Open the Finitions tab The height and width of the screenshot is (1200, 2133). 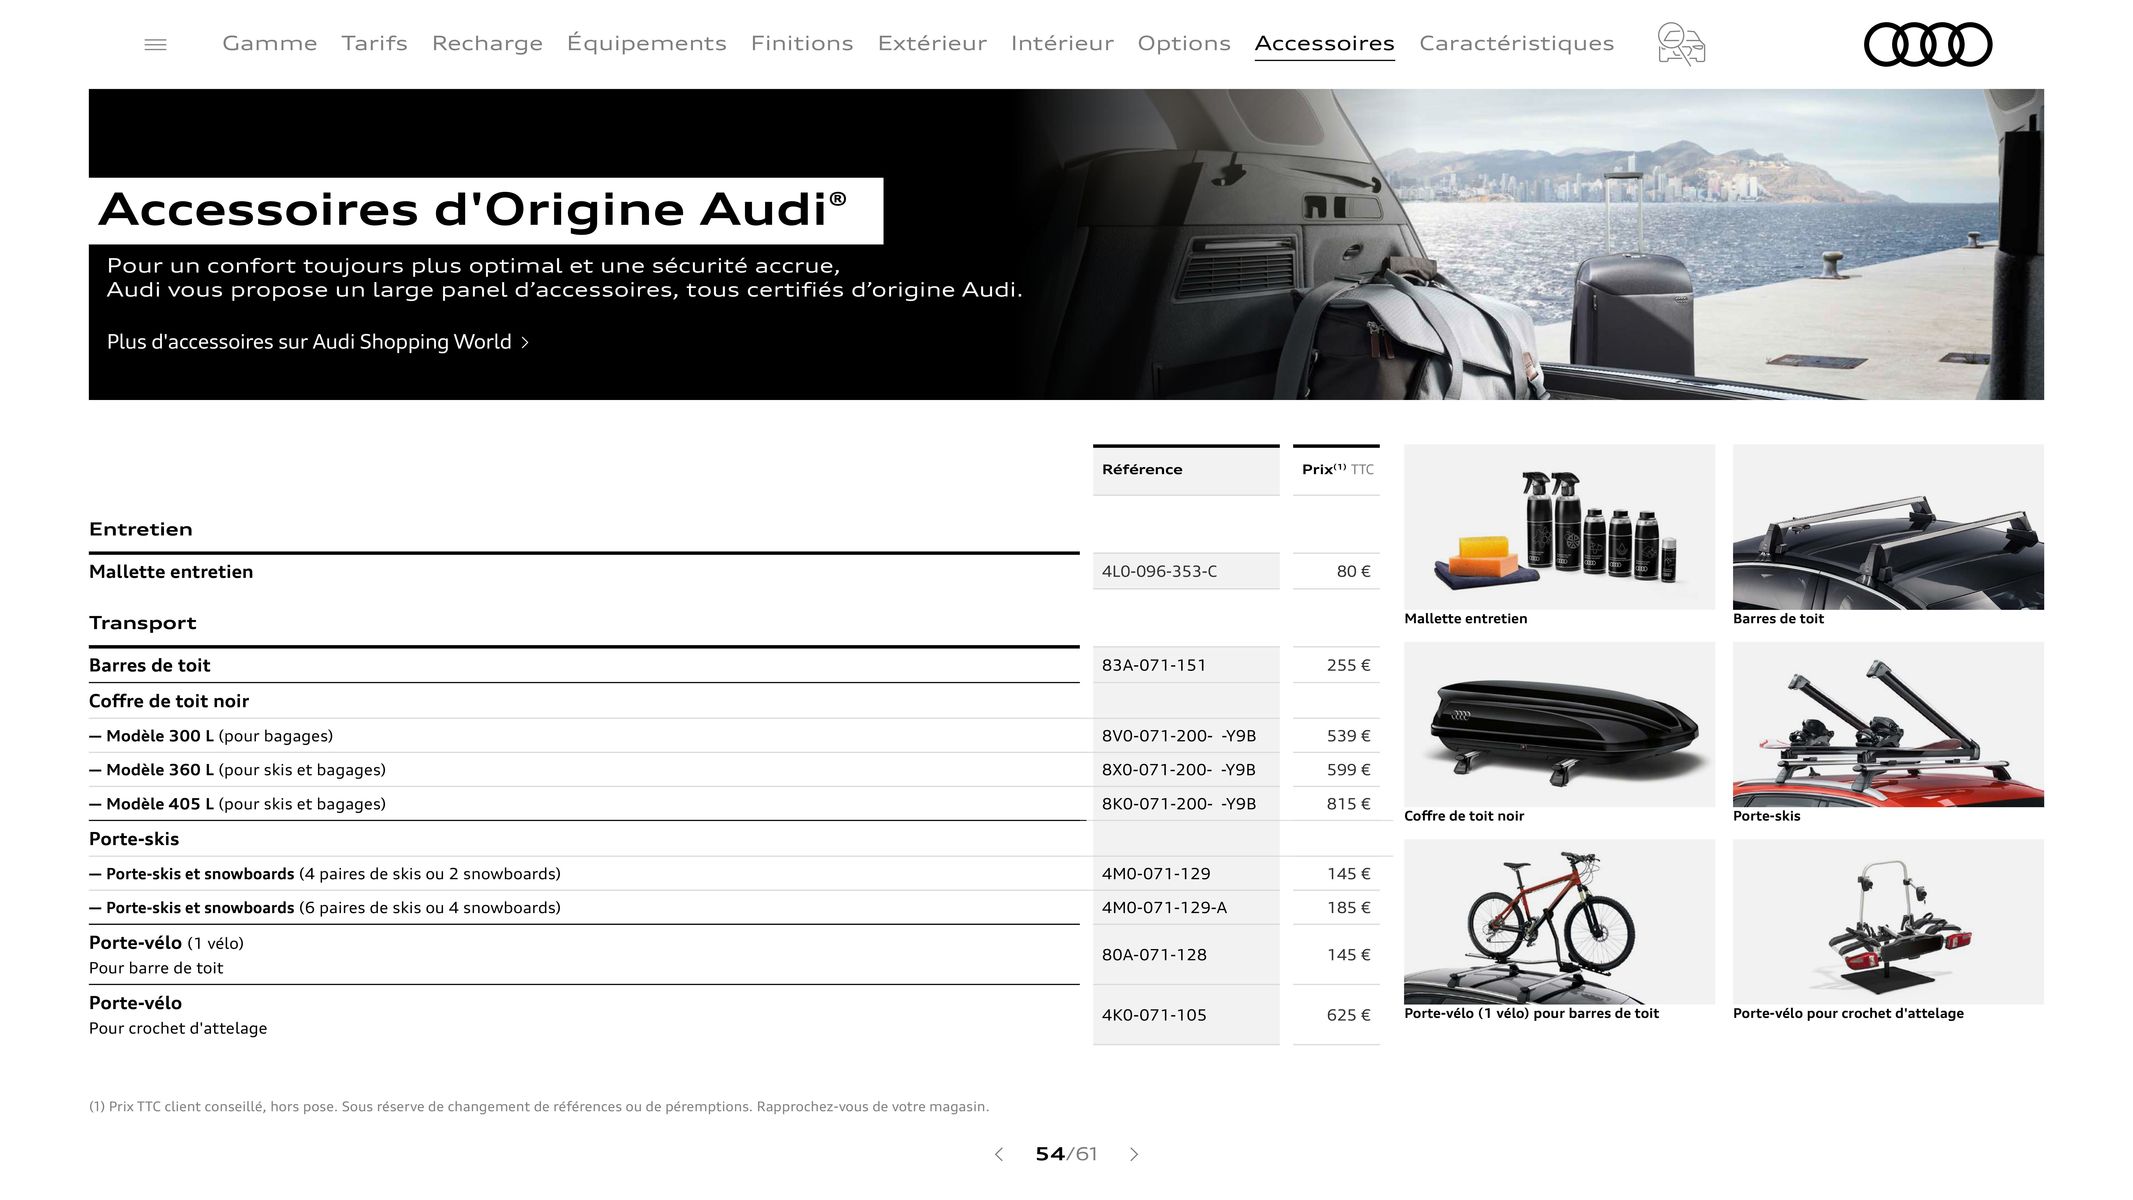click(x=802, y=43)
